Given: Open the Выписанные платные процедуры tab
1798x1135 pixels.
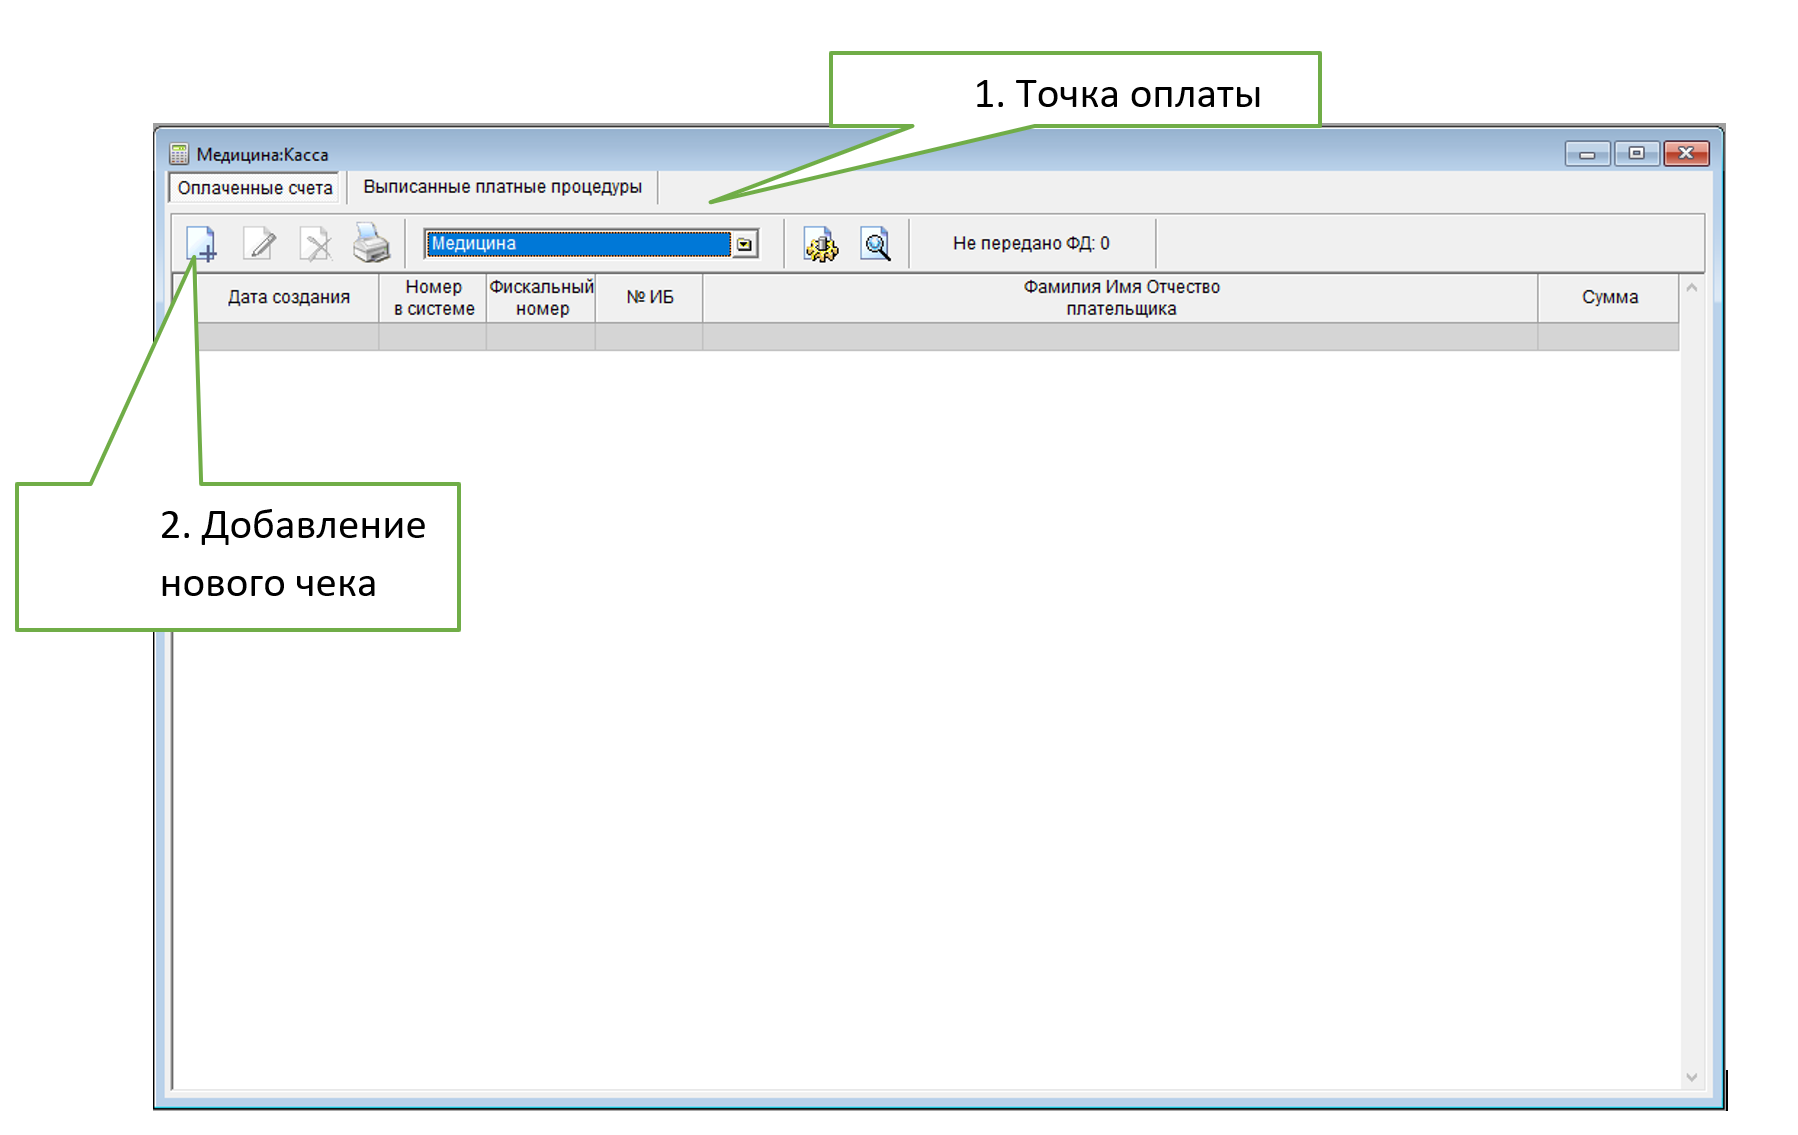Looking at the screenshot, I should (502, 187).
